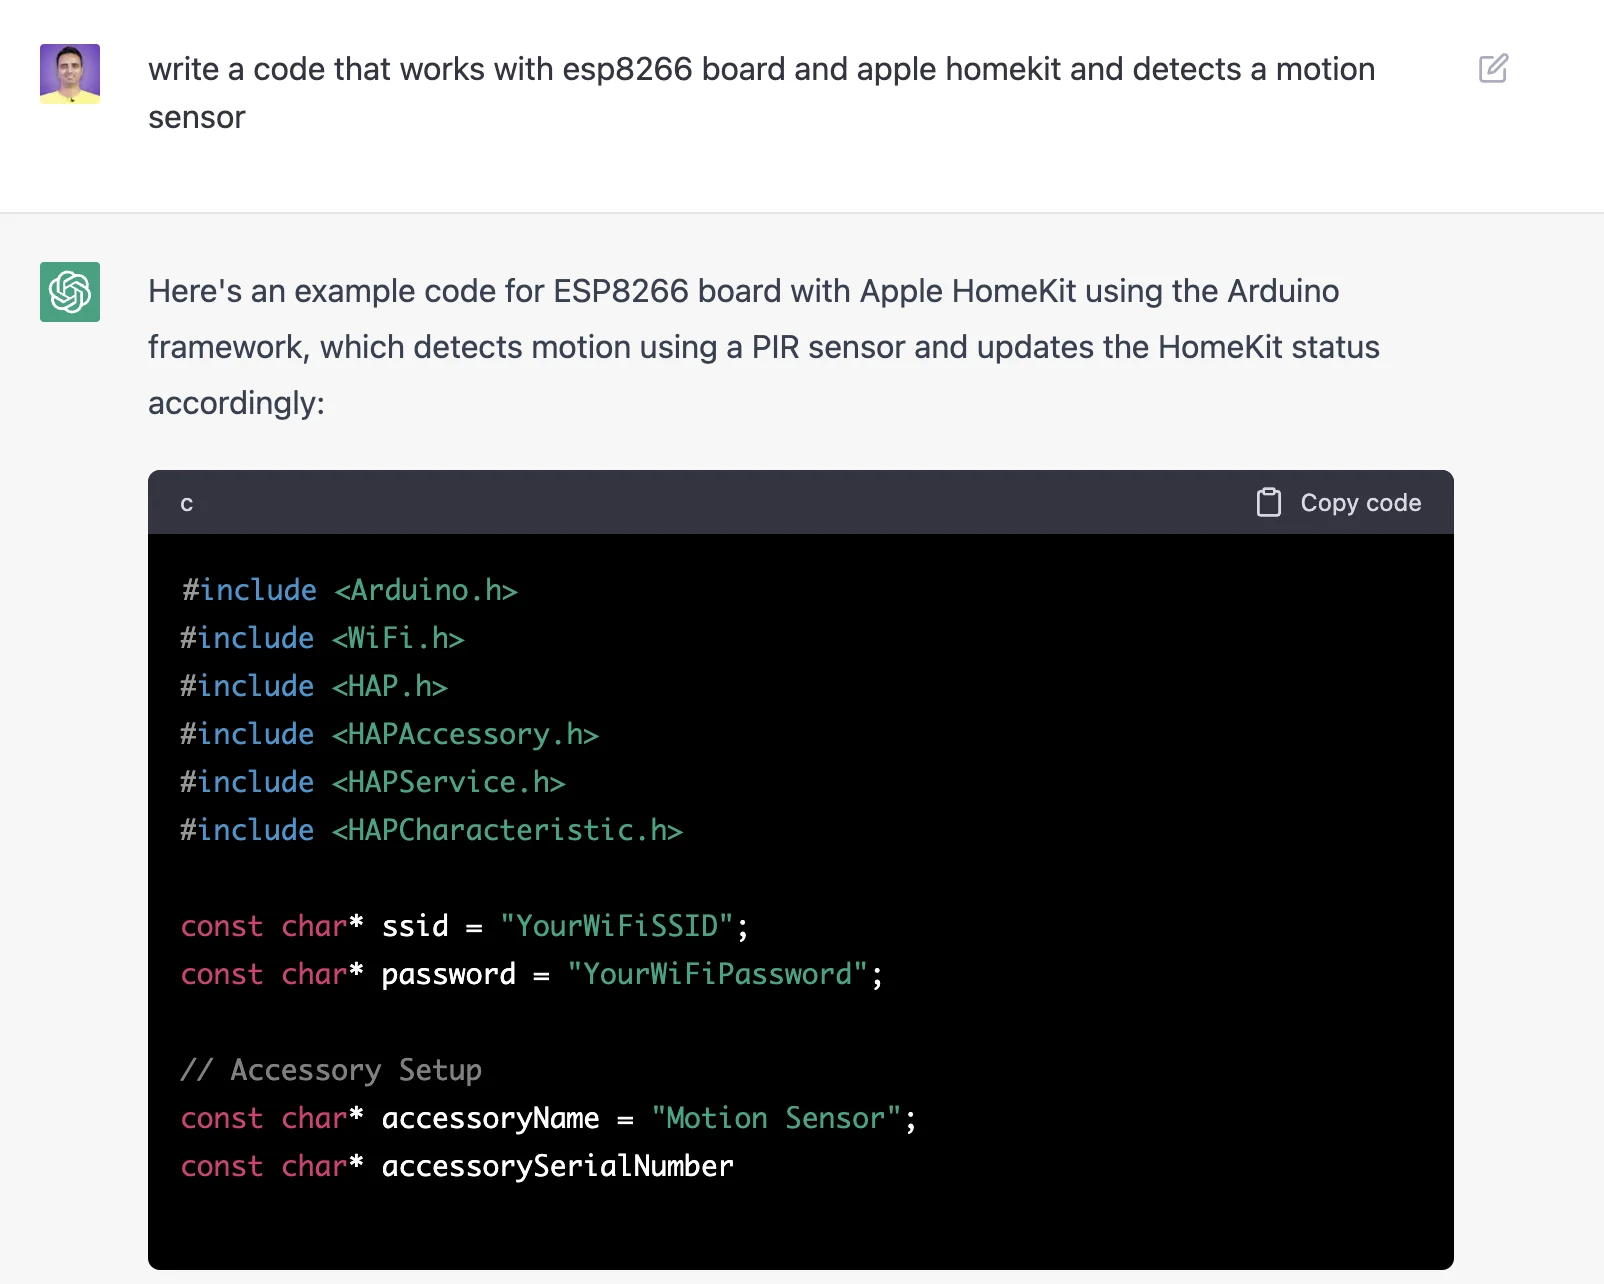
Task: Click the user prompt text about esp8266
Action: pyautogui.click(x=762, y=93)
